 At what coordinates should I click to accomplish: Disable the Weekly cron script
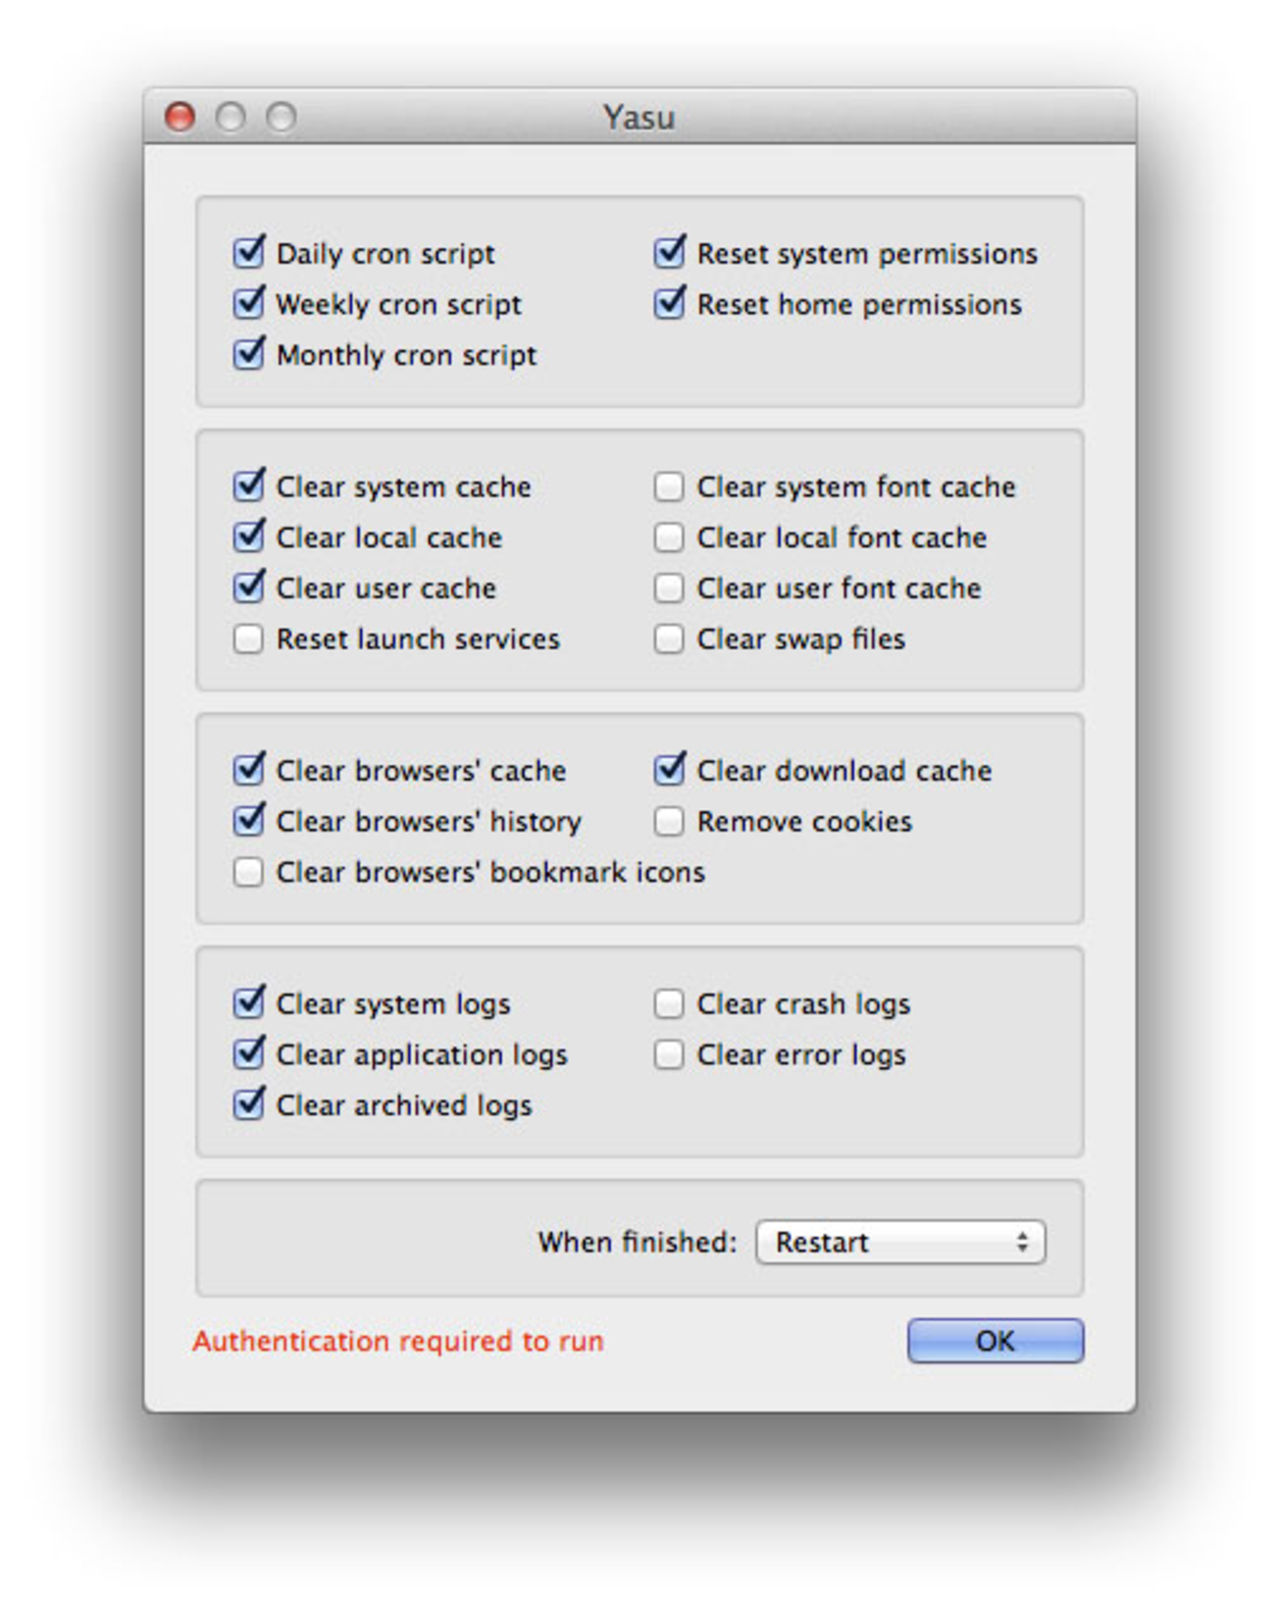(x=248, y=304)
